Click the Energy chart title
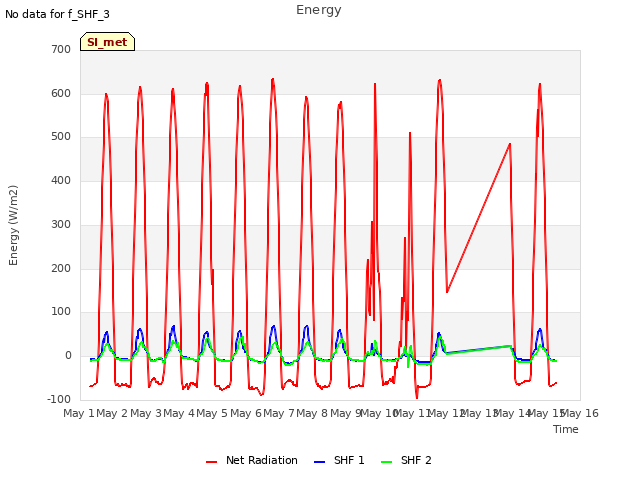640x480 pixels. point(319,10)
